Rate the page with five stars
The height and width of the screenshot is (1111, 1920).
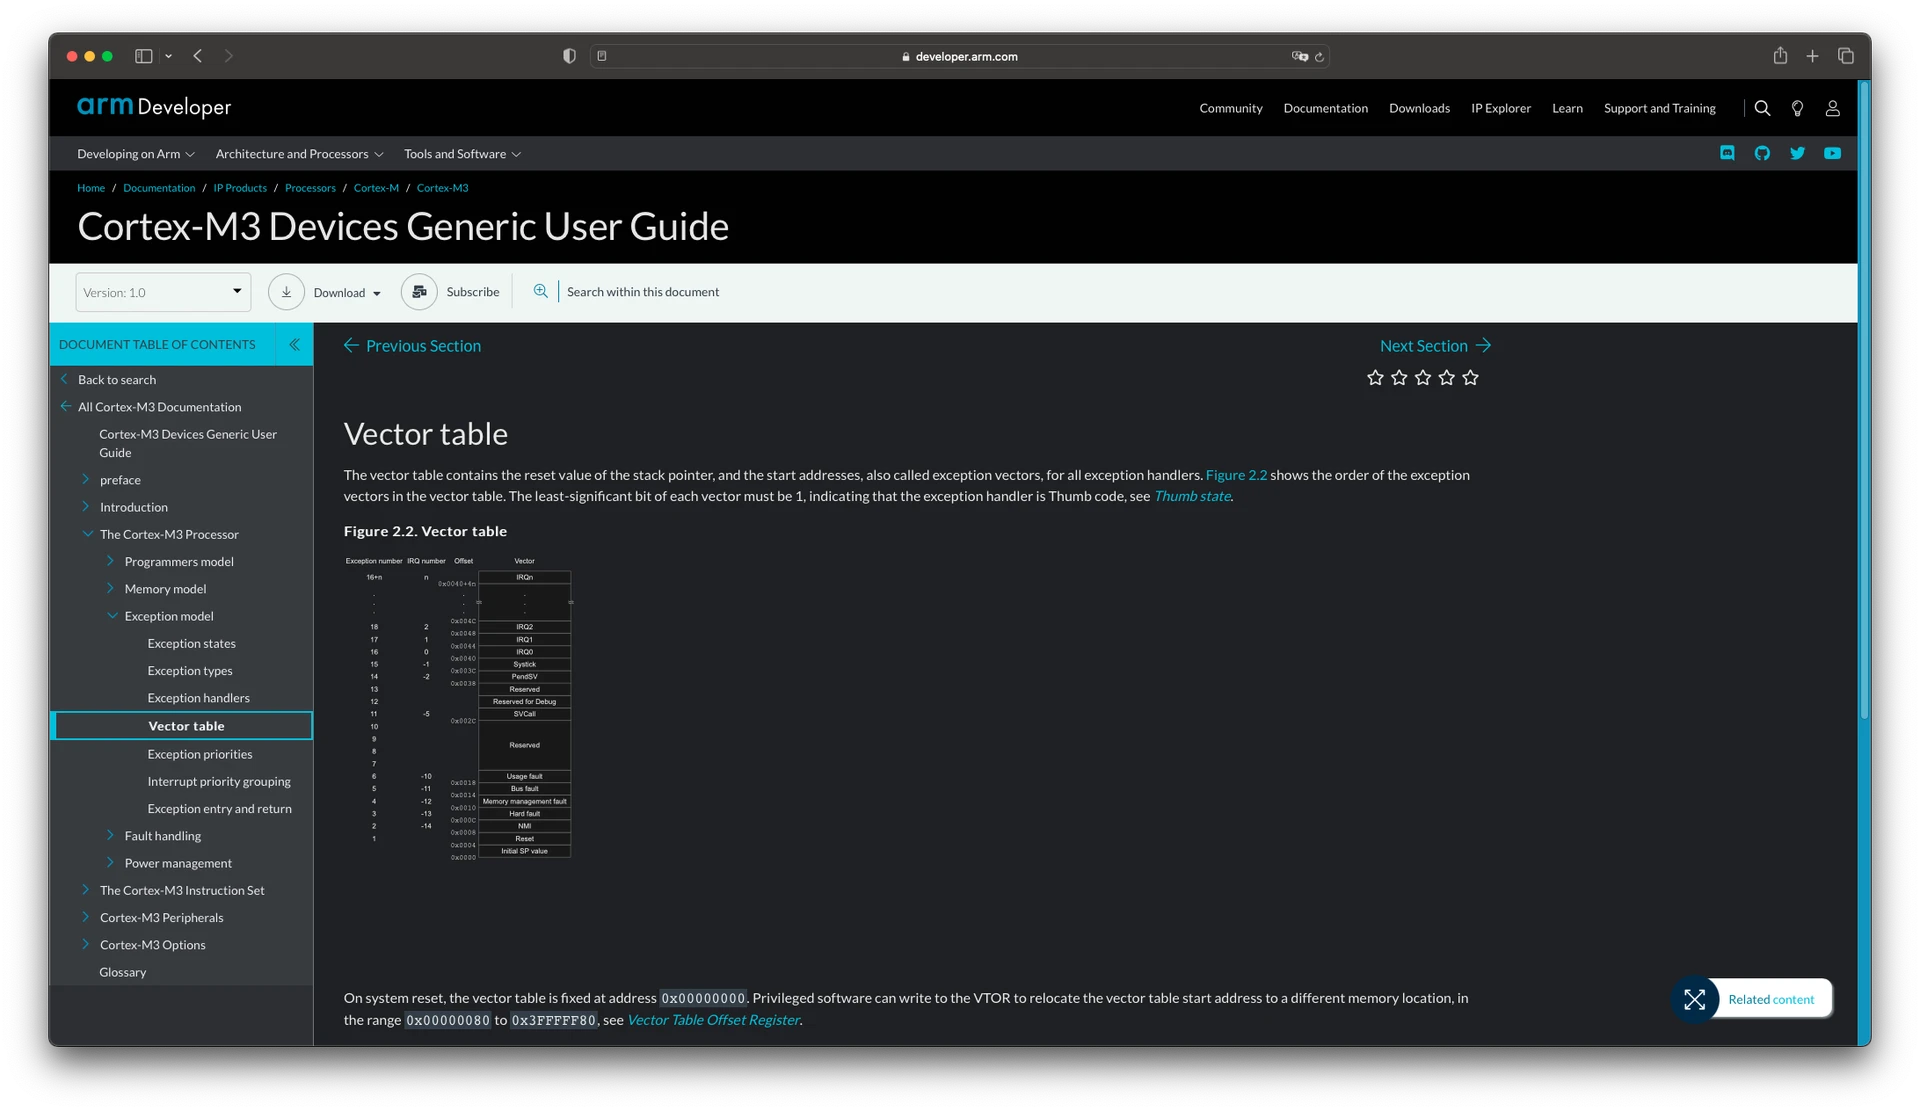click(1470, 377)
